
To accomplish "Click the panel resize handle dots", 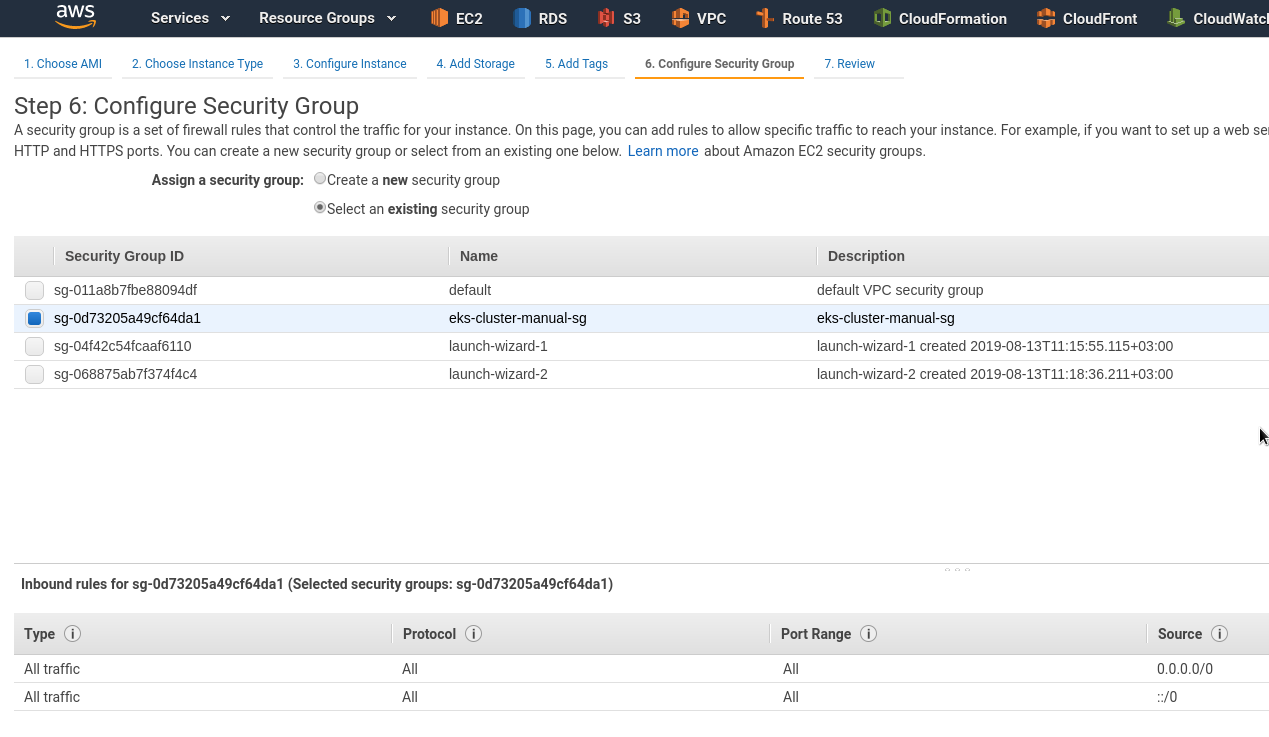I will 957,570.
